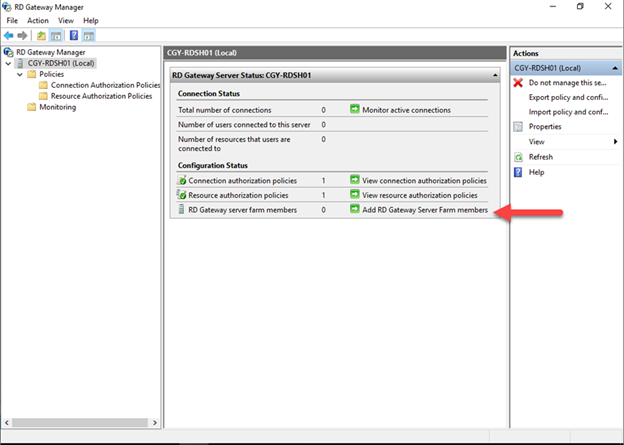The image size is (624, 445).
Task: Click the Up one level folder icon
Action: point(41,35)
